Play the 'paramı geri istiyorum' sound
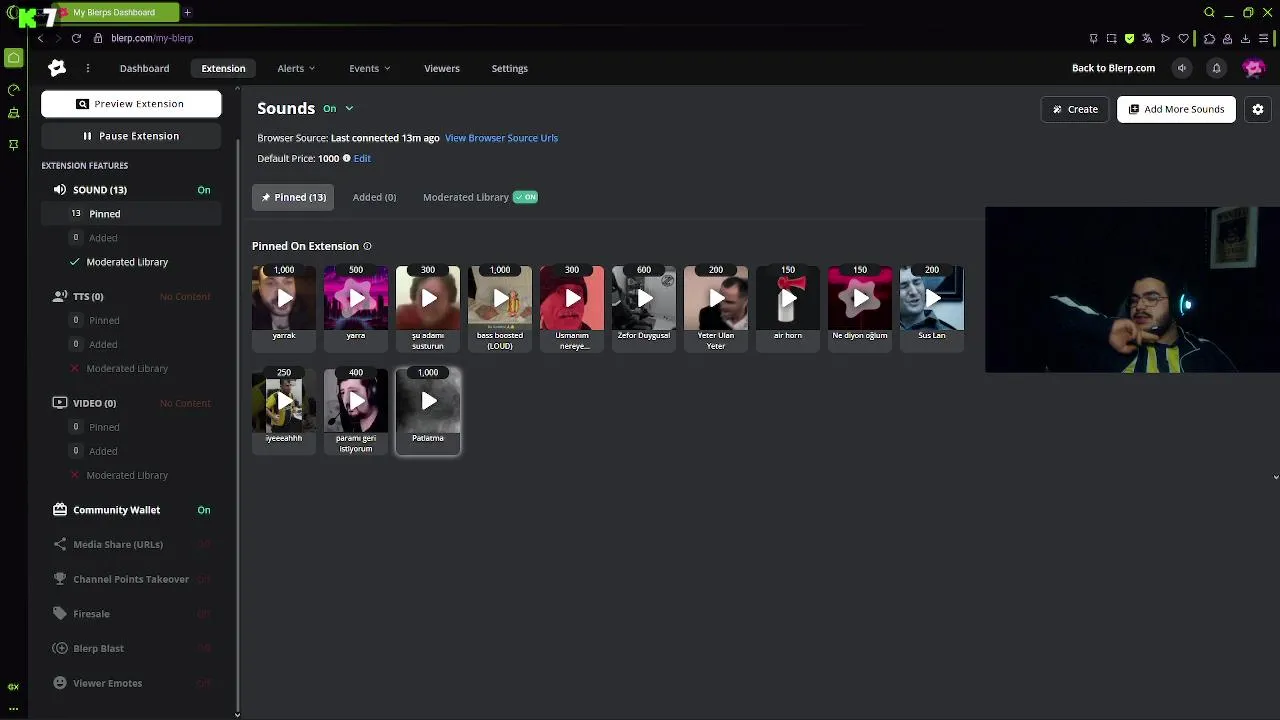 point(356,401)
